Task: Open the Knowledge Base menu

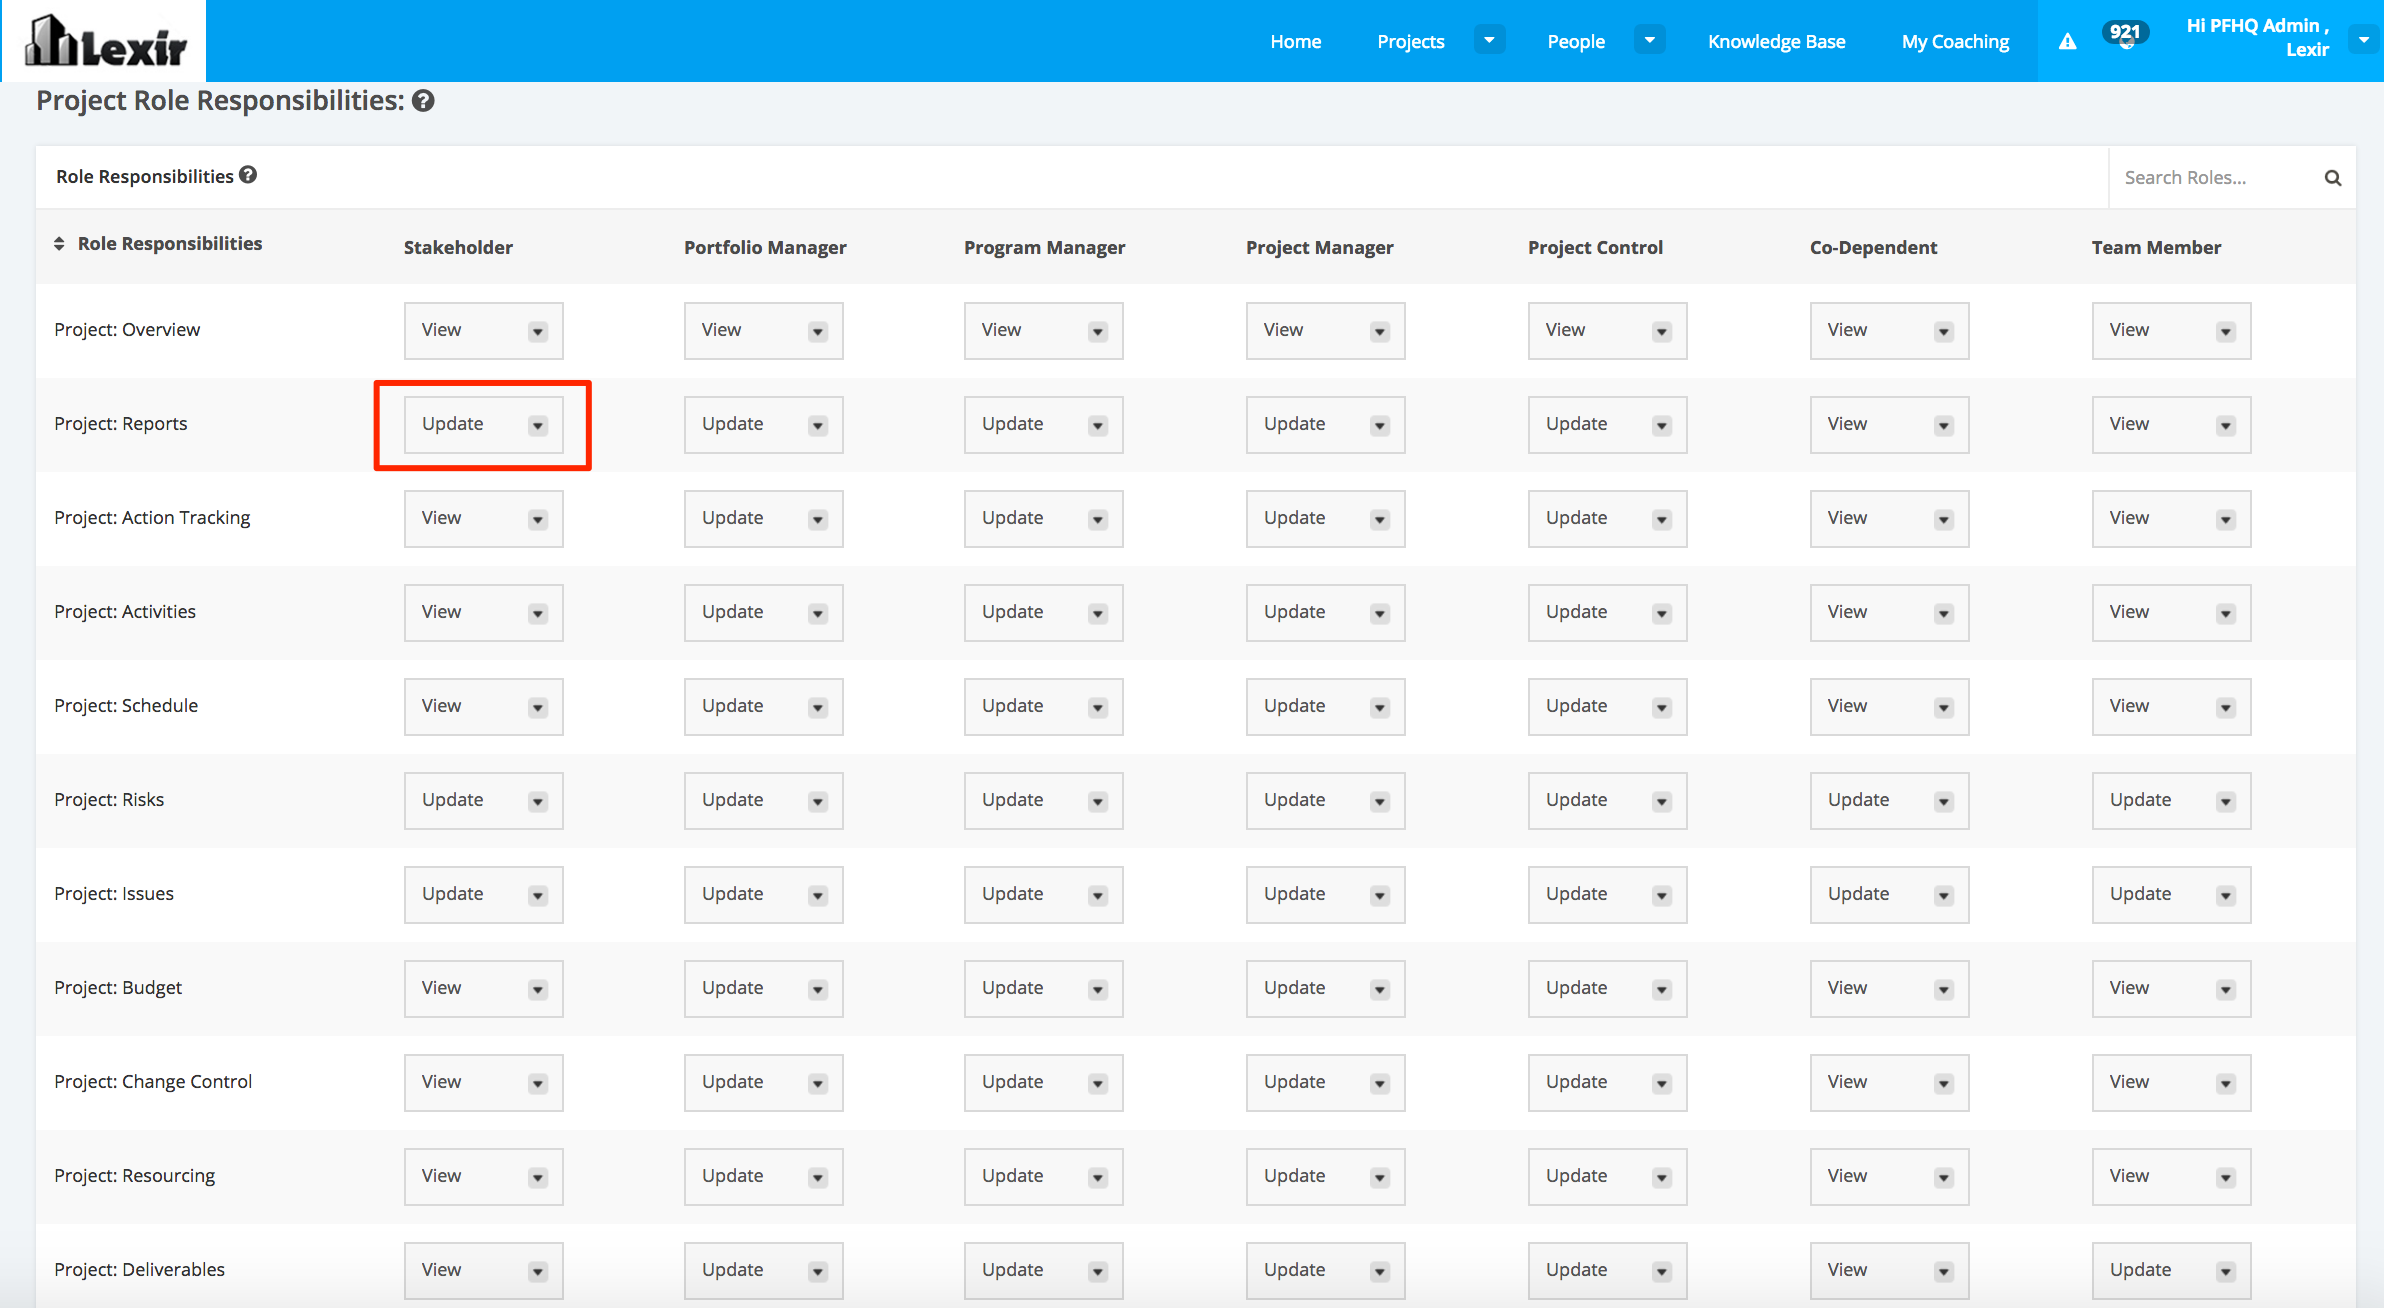Action: [x=1776, y=42]
